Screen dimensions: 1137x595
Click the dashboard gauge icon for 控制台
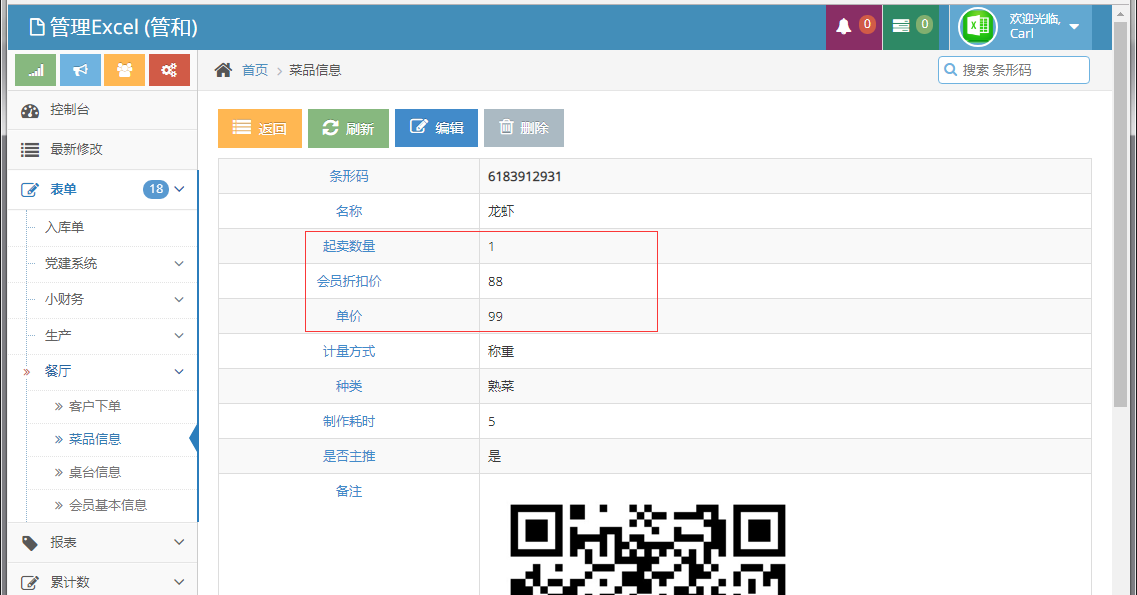coord(30,111)
